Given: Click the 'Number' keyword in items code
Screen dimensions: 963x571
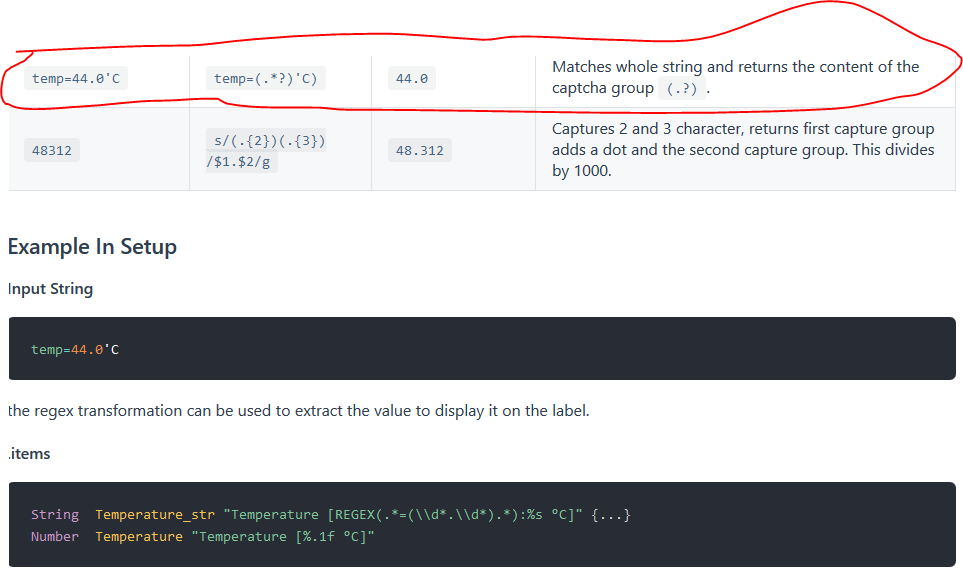Looking at the screenshot, I should click(x=54, y=537).
